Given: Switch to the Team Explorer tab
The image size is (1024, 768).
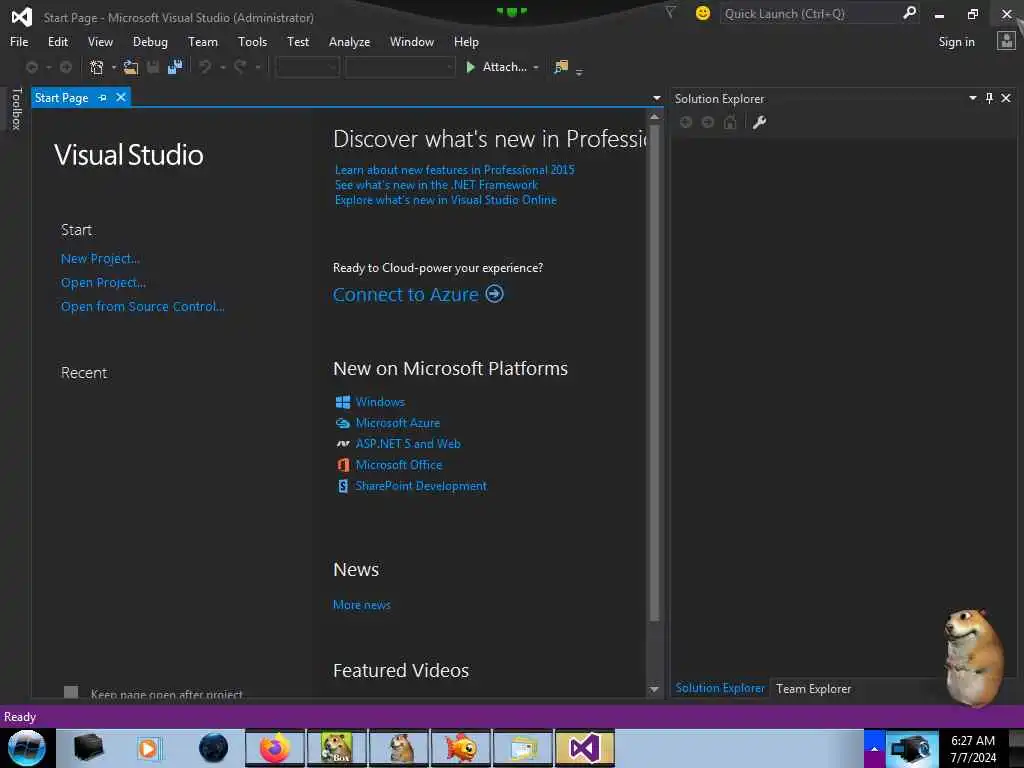Looking at the screenshot, I should point(813,688).
